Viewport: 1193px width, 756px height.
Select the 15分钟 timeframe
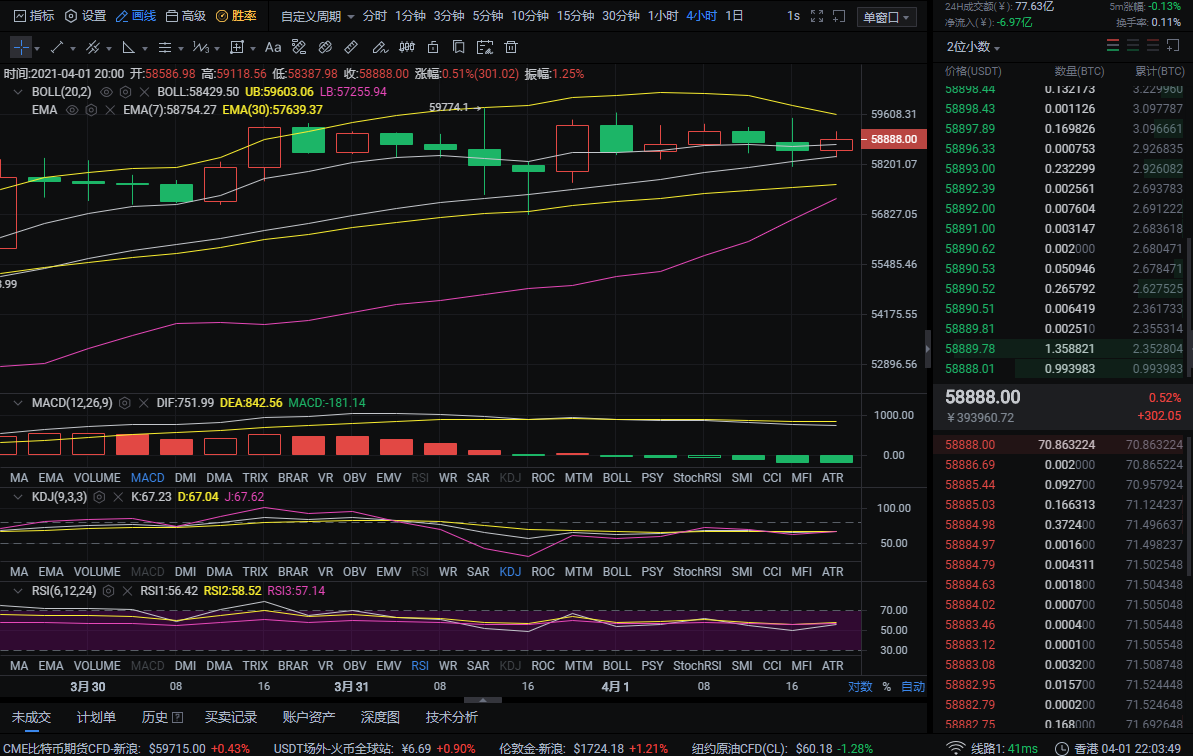575,17
